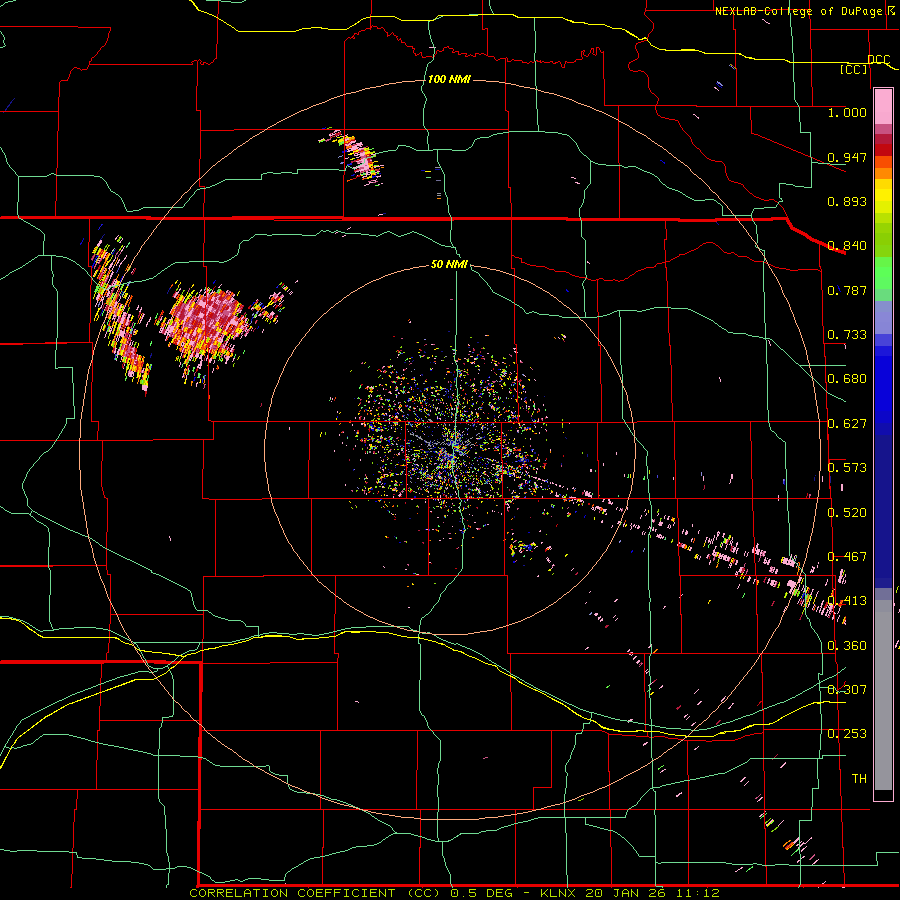Click the radar site at the rings' center
The width and height of the screenshot is (900, 900).
[x=453, y=449]
